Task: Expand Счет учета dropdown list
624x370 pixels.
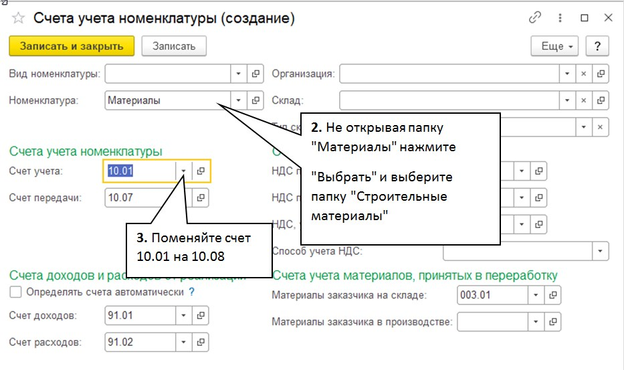Action: 183,171
